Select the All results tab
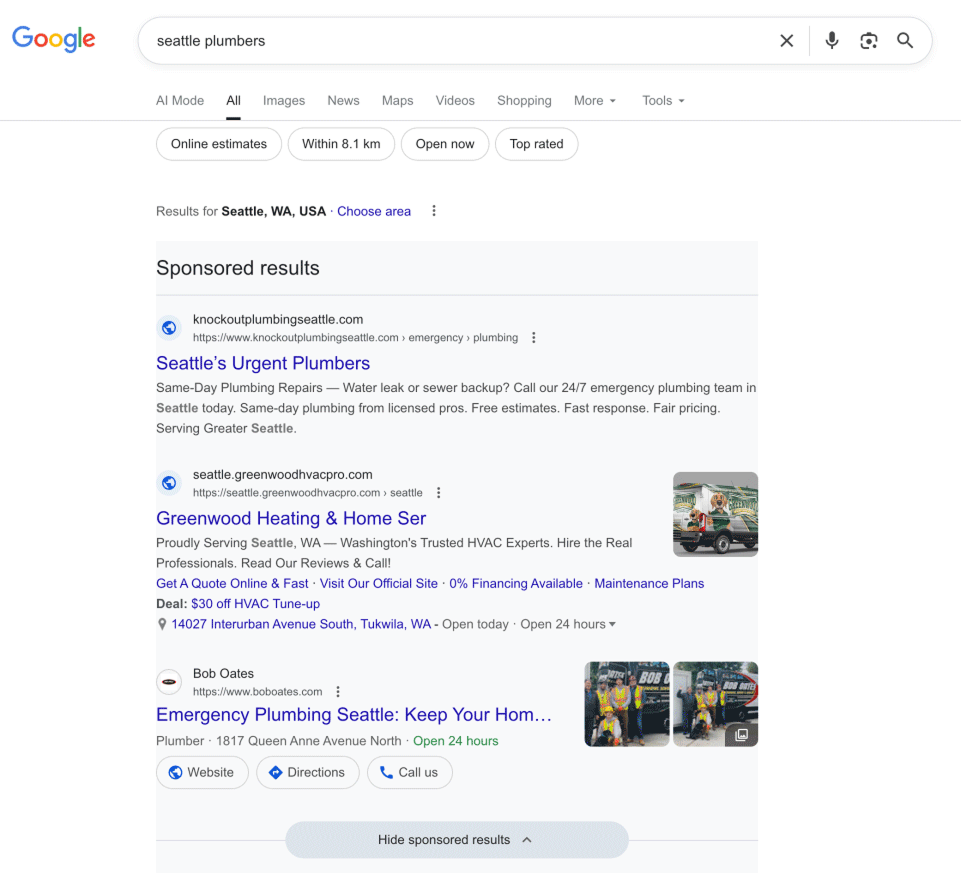 pos(234,100)
